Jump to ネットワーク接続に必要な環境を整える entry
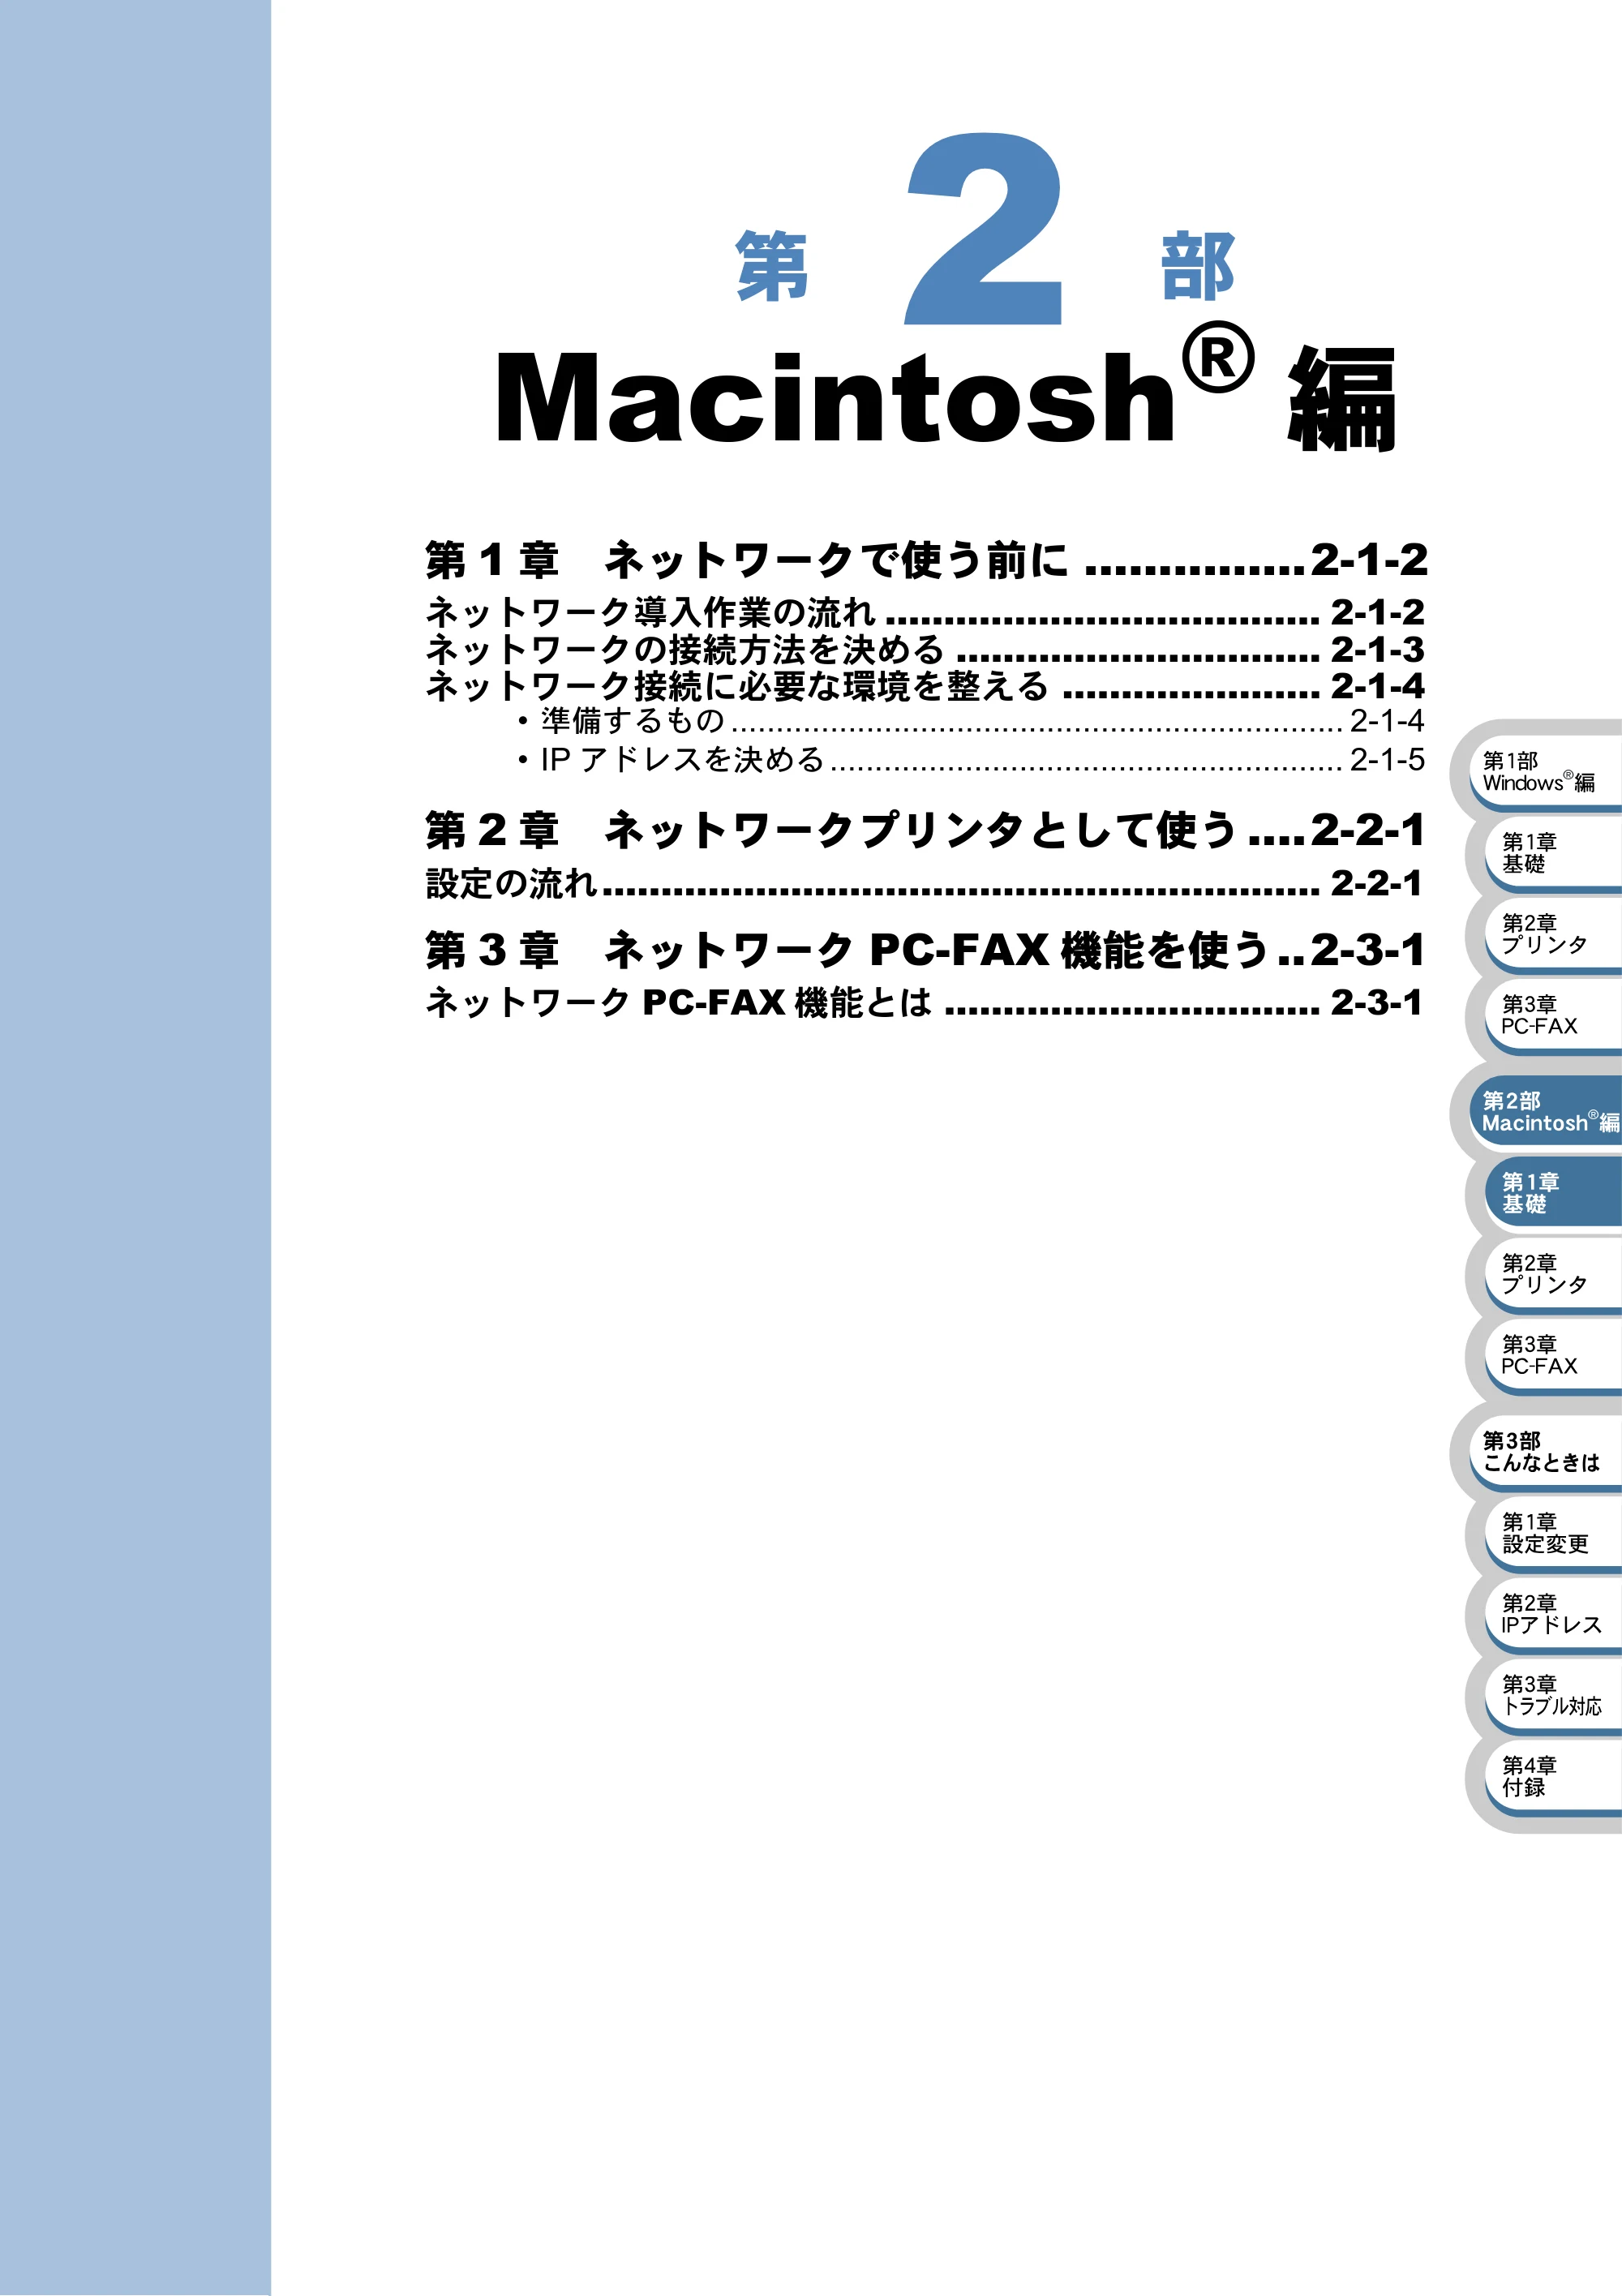Image resolution: width=1622 pixels, height=2296 pixels. point(925,686)
